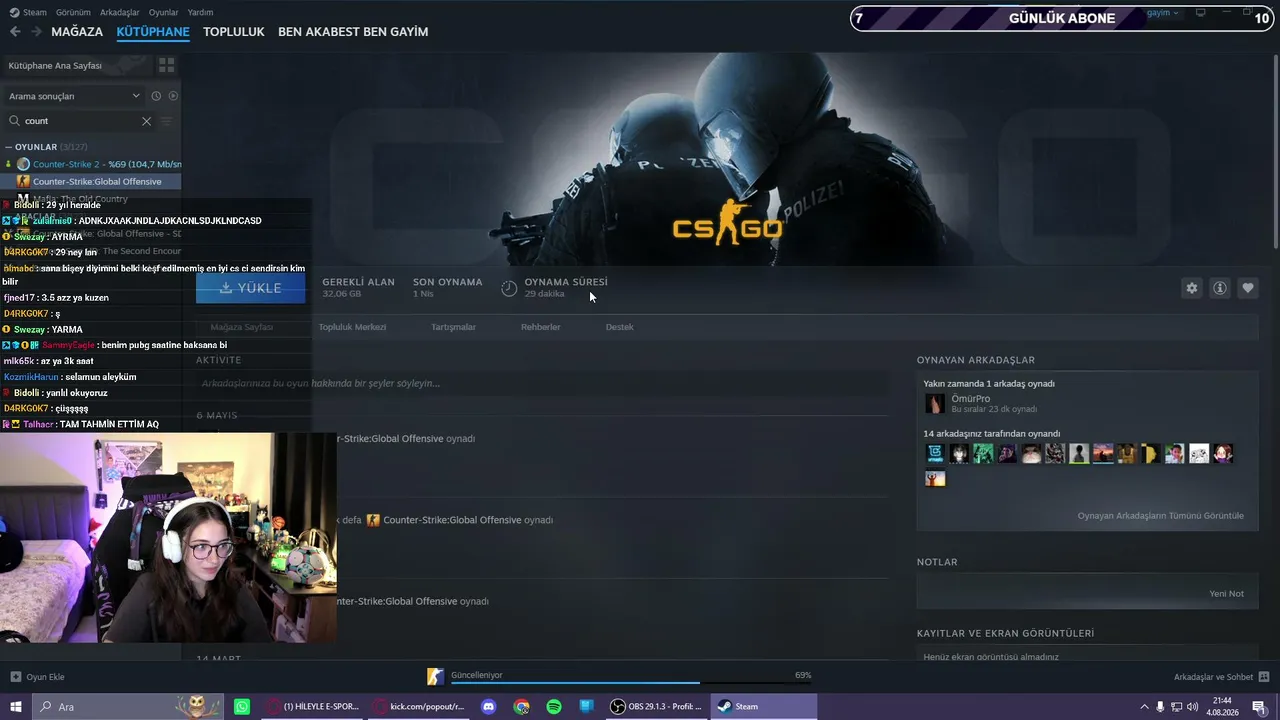Click the blue YÜKLE install button
This screenshot has width=1280, height=720.
pyautogui.click(x=251, y=288)
